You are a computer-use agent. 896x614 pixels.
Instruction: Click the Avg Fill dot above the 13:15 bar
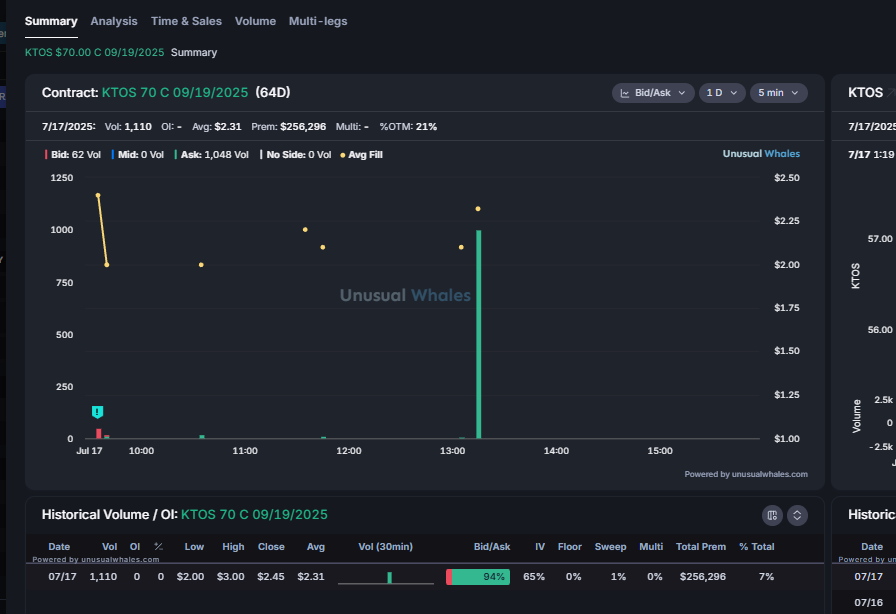[478, 209]
